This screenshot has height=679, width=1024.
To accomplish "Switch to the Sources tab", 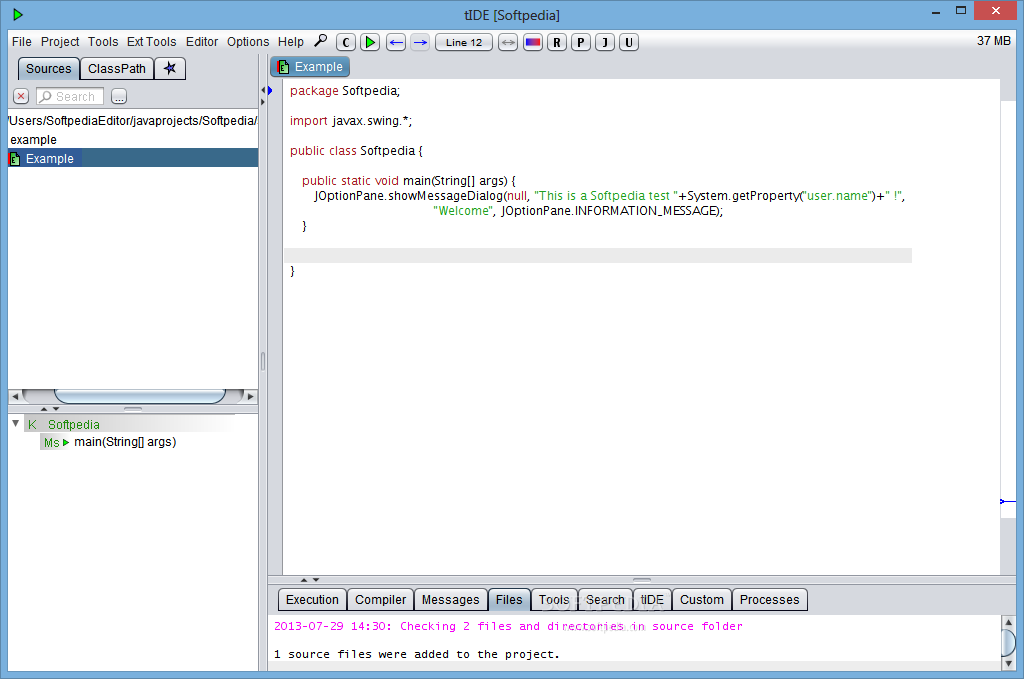I will click(x=48, y=69).
